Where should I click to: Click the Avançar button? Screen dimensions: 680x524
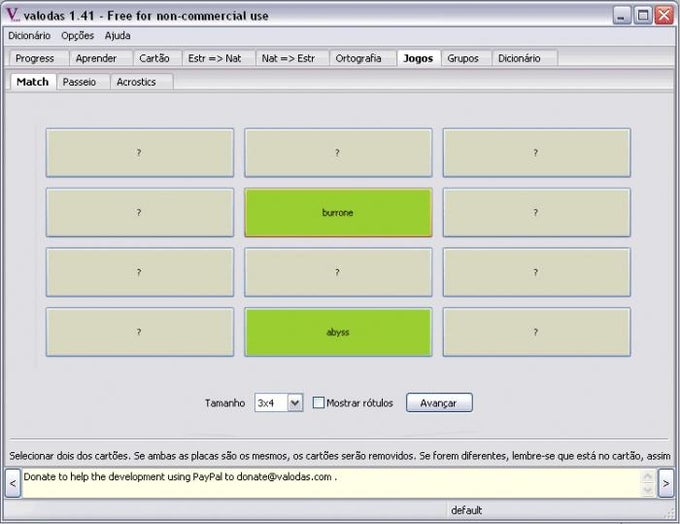tap(439, 403)
